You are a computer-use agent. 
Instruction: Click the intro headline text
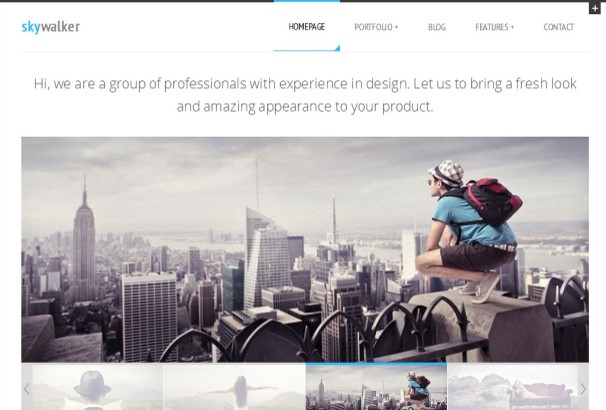305,95
